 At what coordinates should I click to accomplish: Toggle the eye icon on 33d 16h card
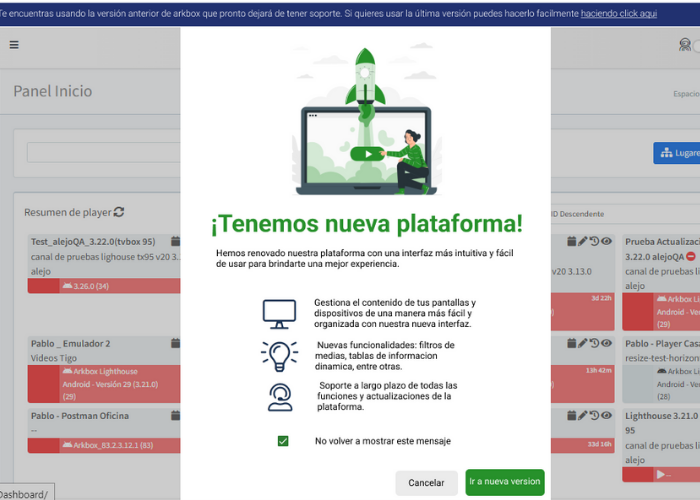[606, 416]
